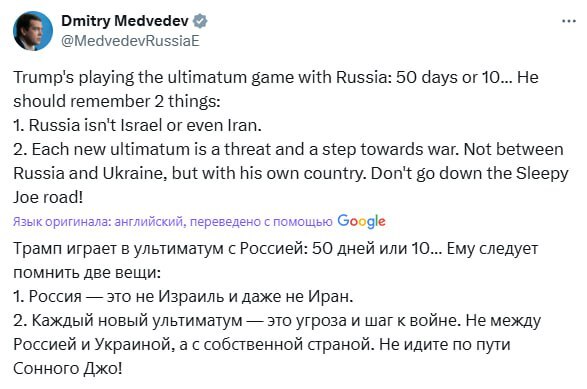
Task: Click the 'помнить две вещи:' line
Action: 87,273
